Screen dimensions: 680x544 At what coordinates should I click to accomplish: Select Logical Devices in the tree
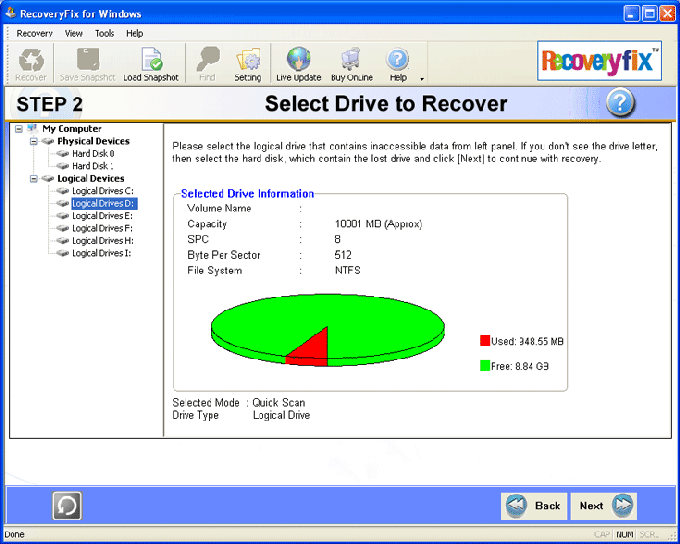click(x=91, y=179)
